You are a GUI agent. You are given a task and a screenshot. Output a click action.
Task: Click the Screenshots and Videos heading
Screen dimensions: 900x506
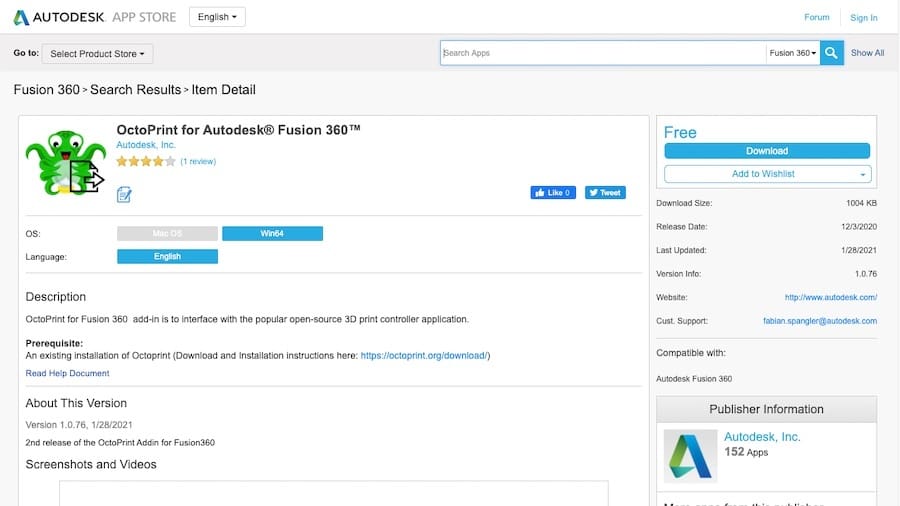pos(91,464)
